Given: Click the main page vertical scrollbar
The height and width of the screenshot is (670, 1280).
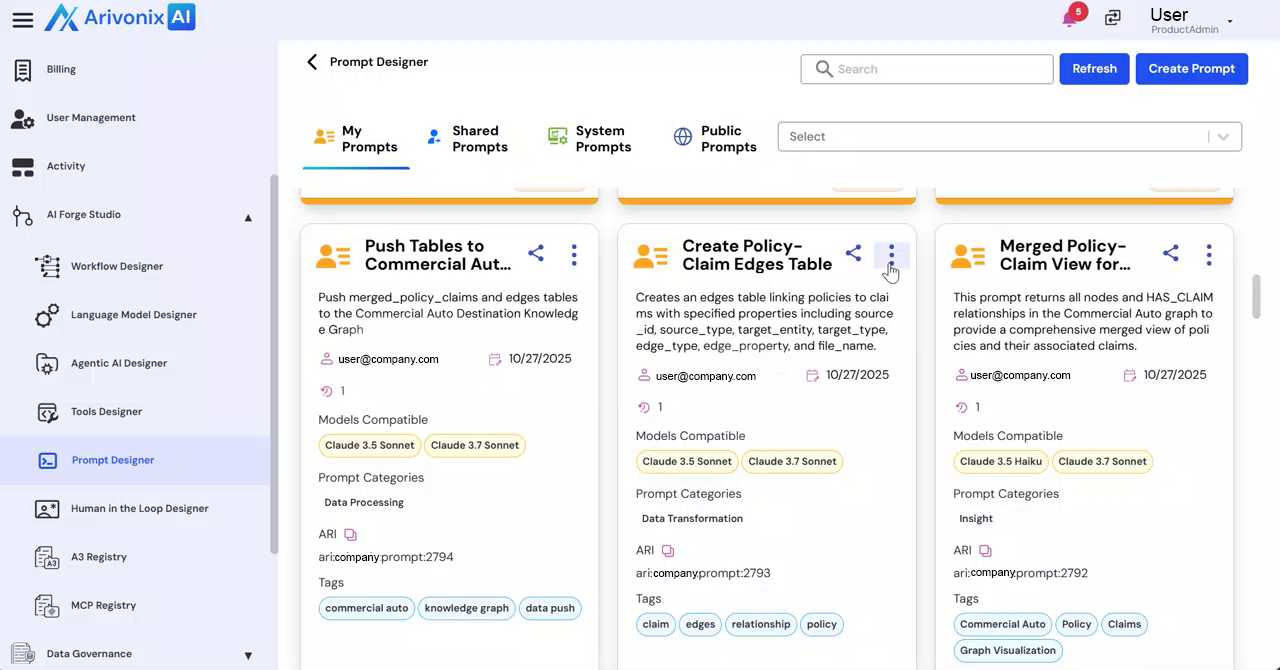Looking at the screenshot, I should 1257,297.
